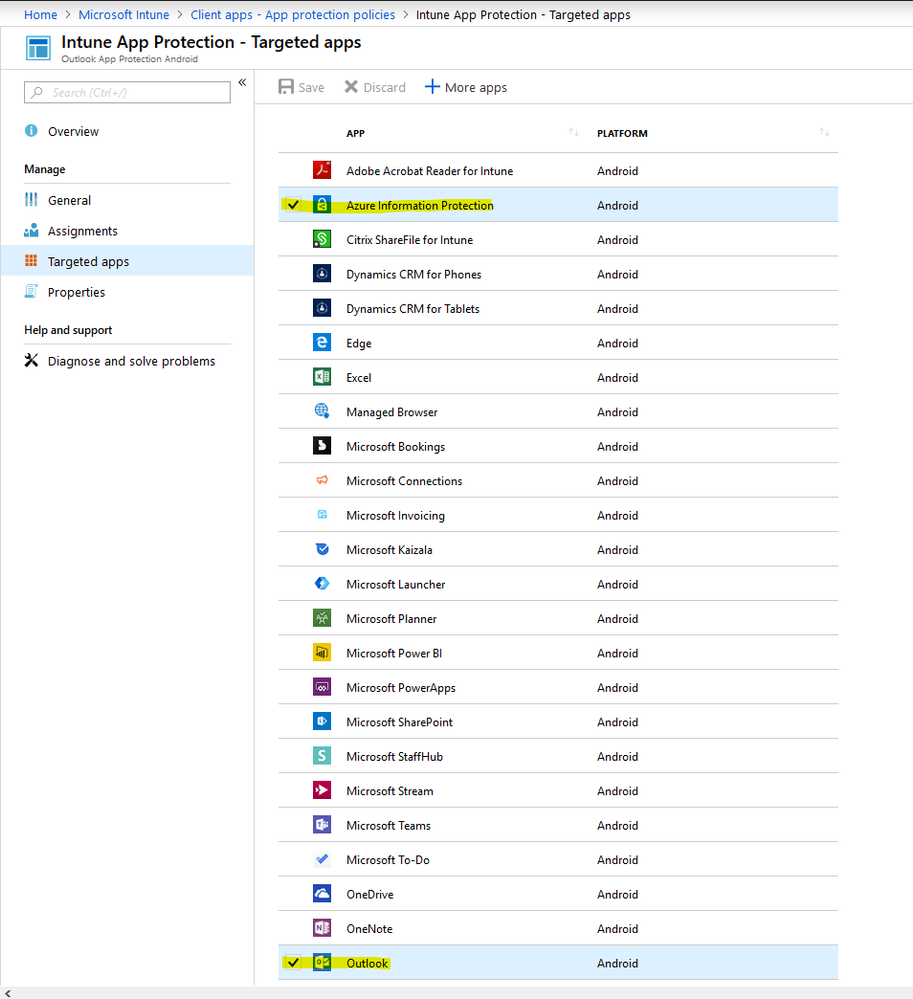Click the Adobe Acrobat Reader app icon

322,170
